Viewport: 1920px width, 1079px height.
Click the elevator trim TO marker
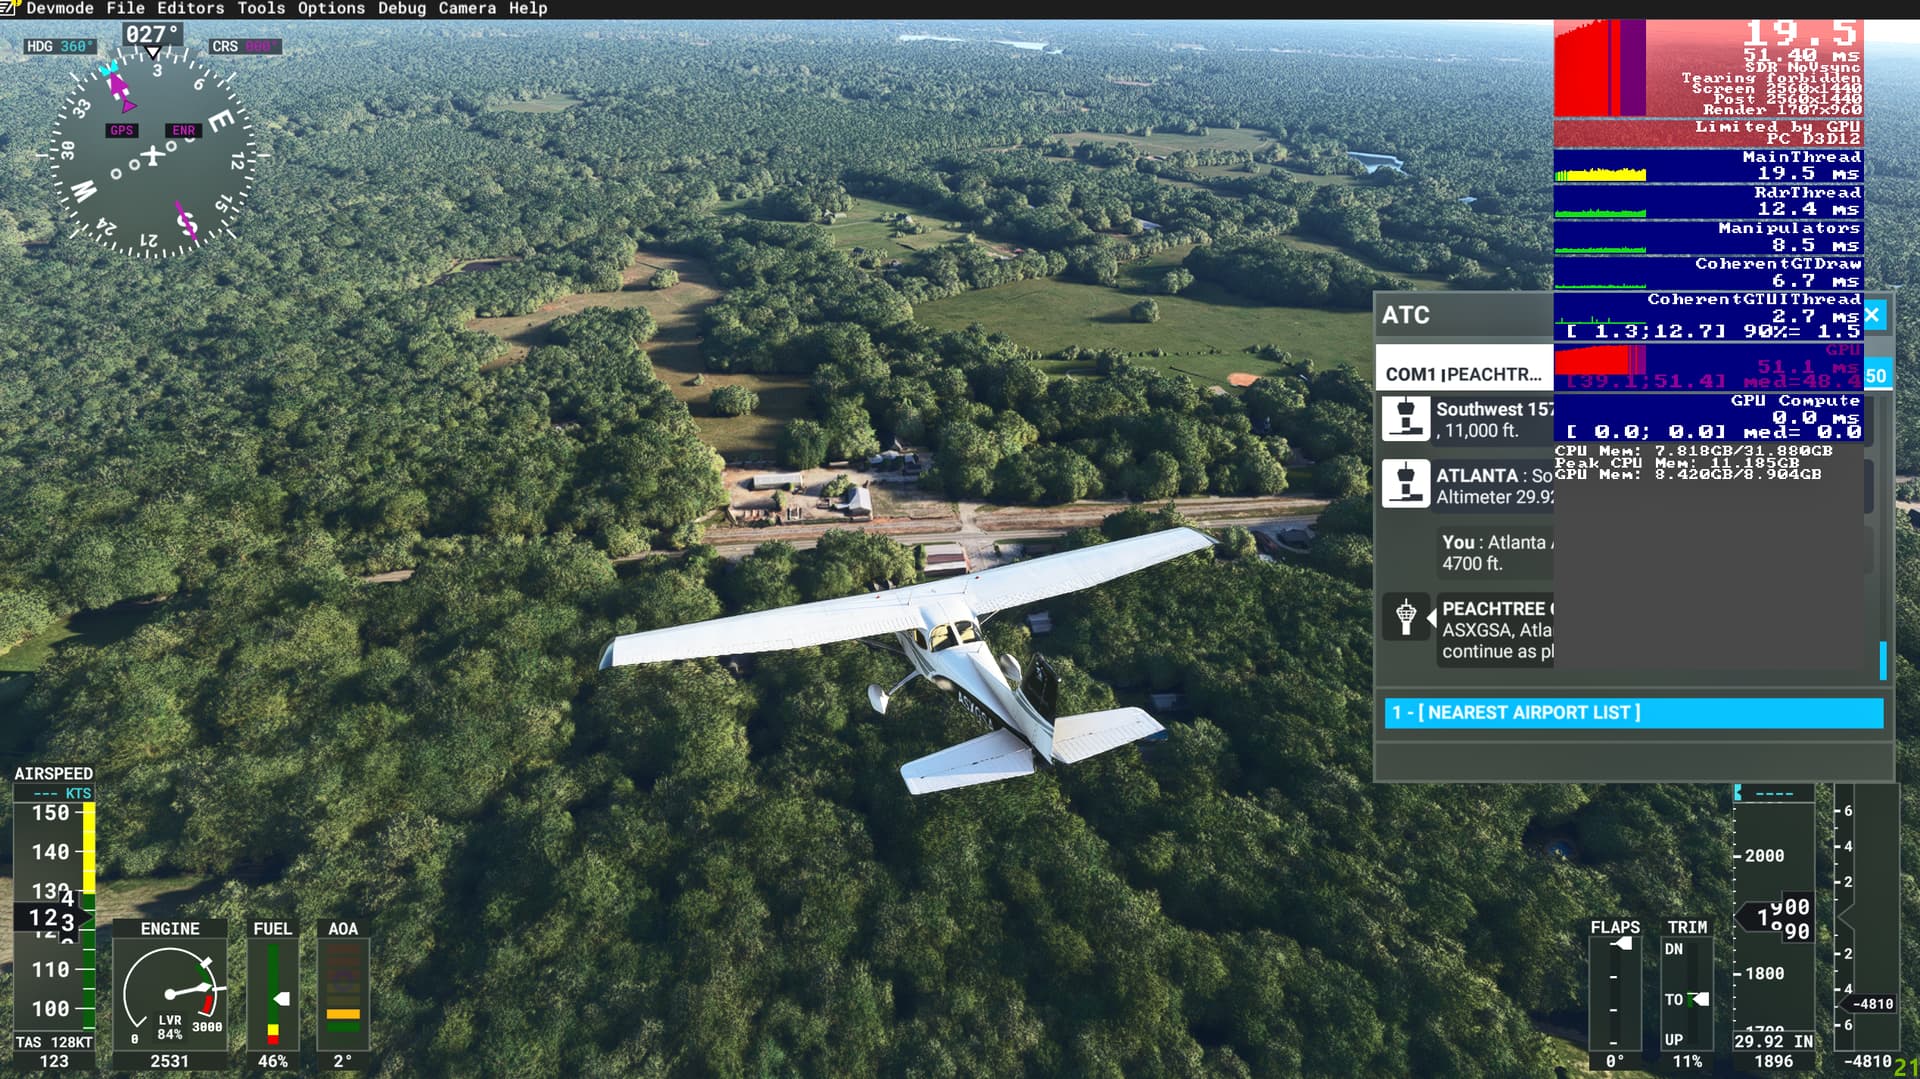pos(1697,999)
